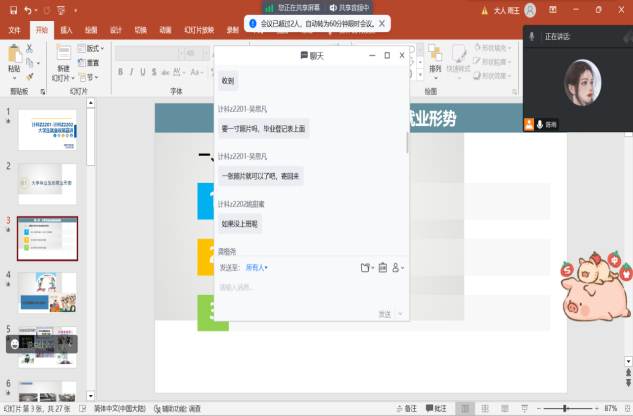Open the chat file-send icon
633x416 pixels.
pos(366,267)
